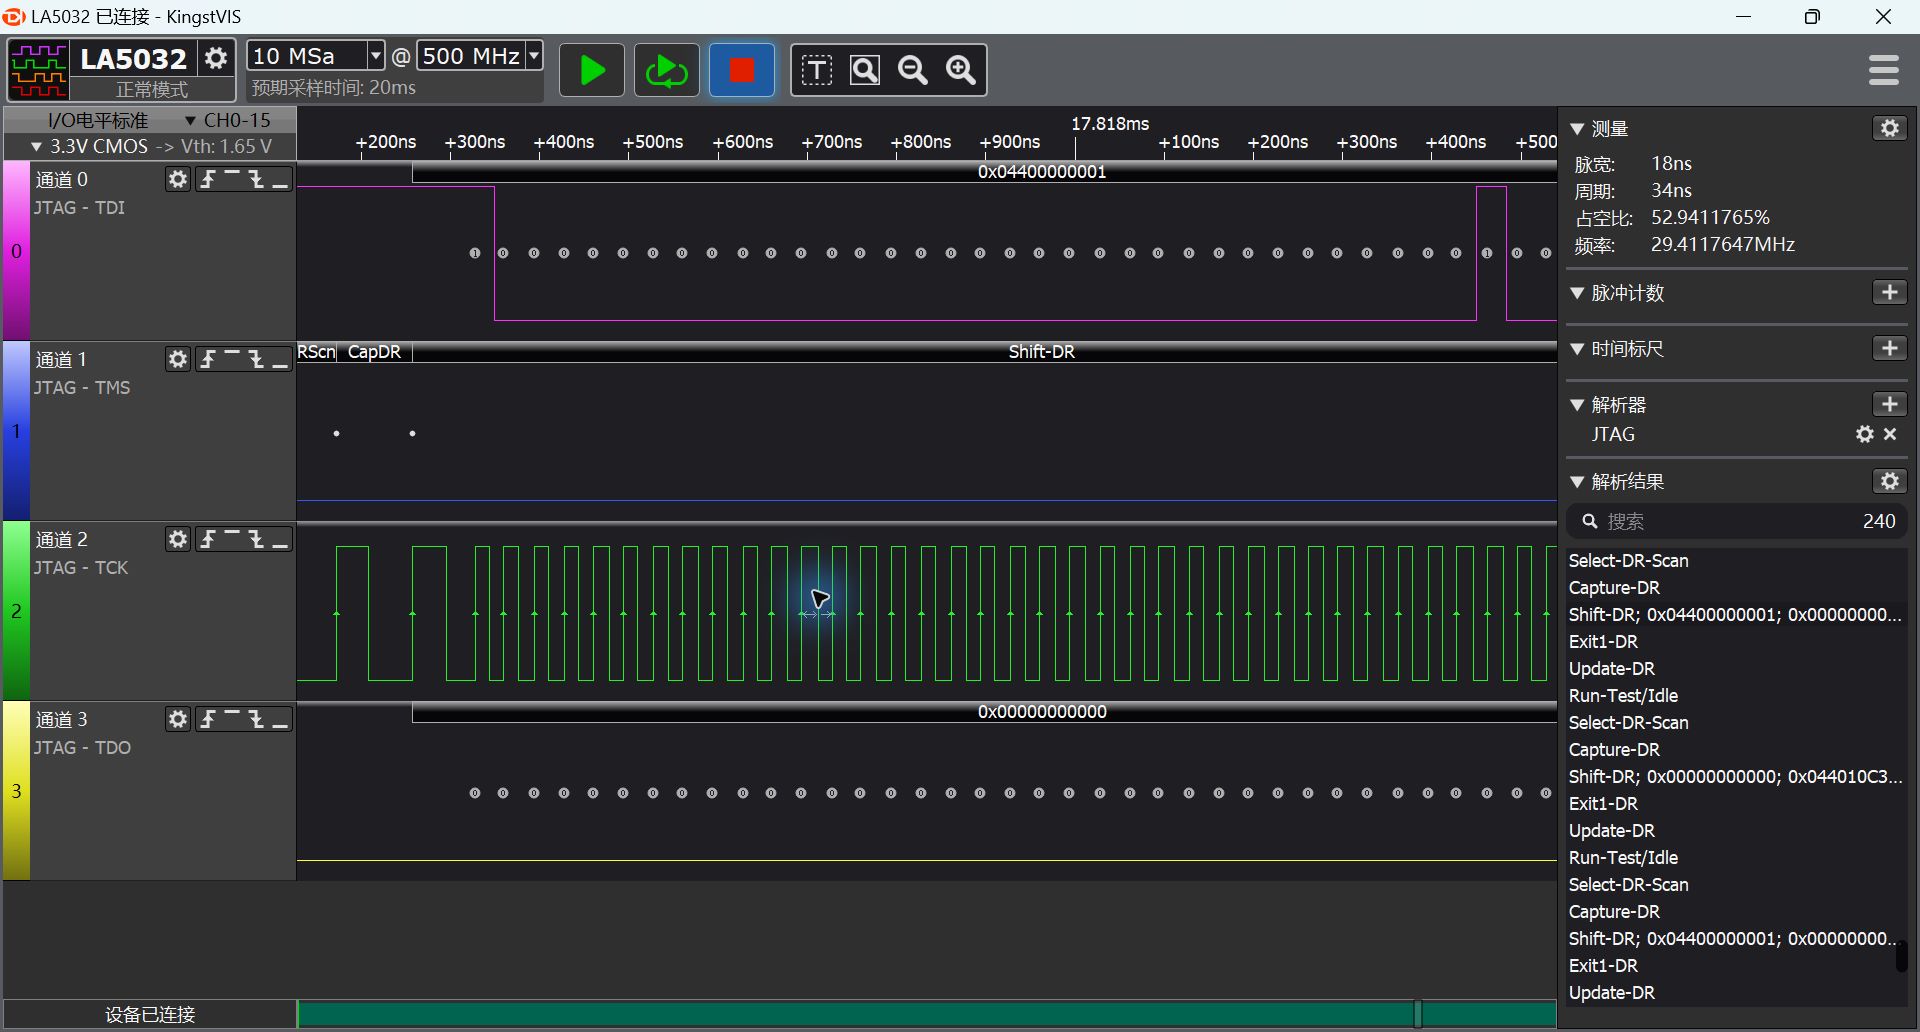Collapse the 解析结果 results section
This screenshot has height=1032, width=1920.
coord(1578,482)
